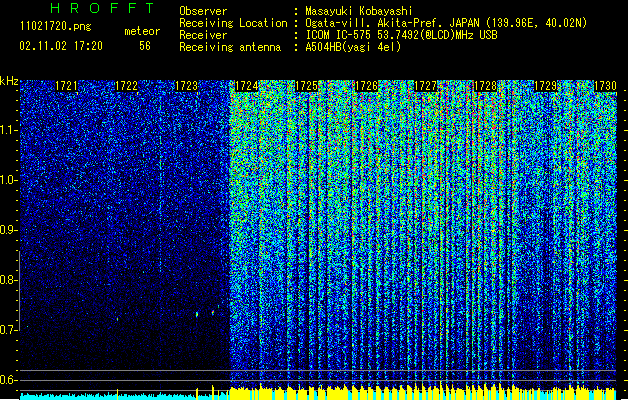Screen dimensions: 629x400
Task: Click the 1721 time marker
Action: point(66,86)
